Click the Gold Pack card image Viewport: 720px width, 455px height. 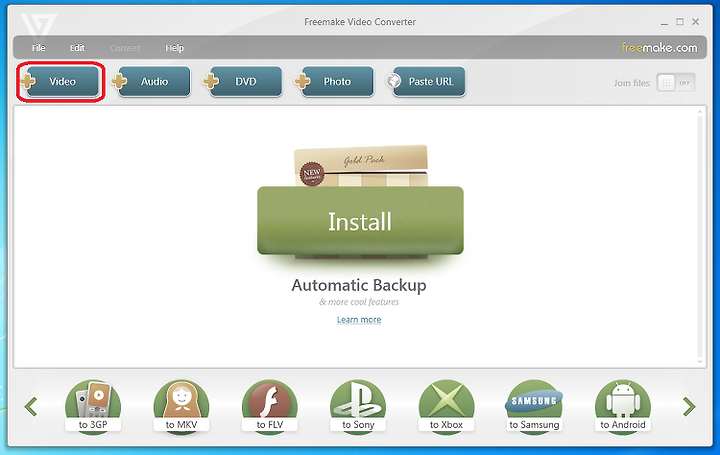tap(361, 166)
